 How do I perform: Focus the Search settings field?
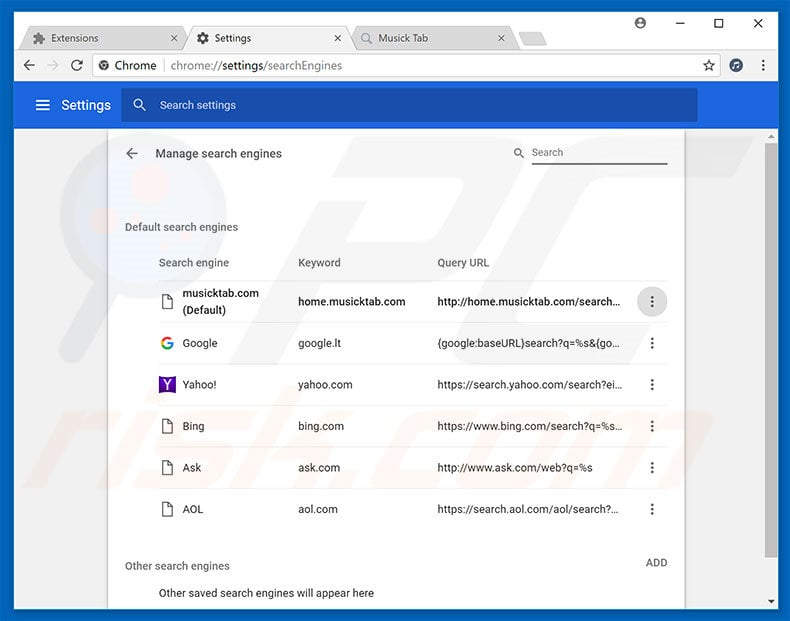(x=409, y=105)
